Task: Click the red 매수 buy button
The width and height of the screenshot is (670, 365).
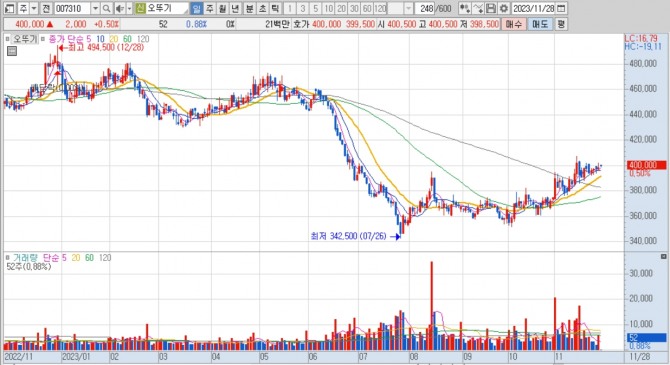Action: [x=514, y=24]
